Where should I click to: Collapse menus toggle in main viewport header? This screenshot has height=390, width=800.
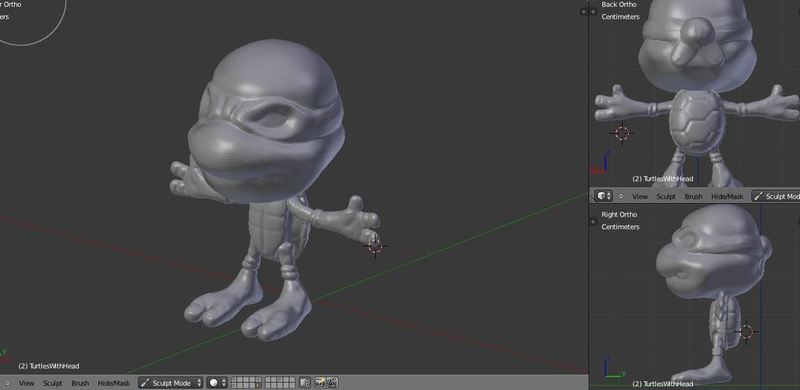(7, 383)
